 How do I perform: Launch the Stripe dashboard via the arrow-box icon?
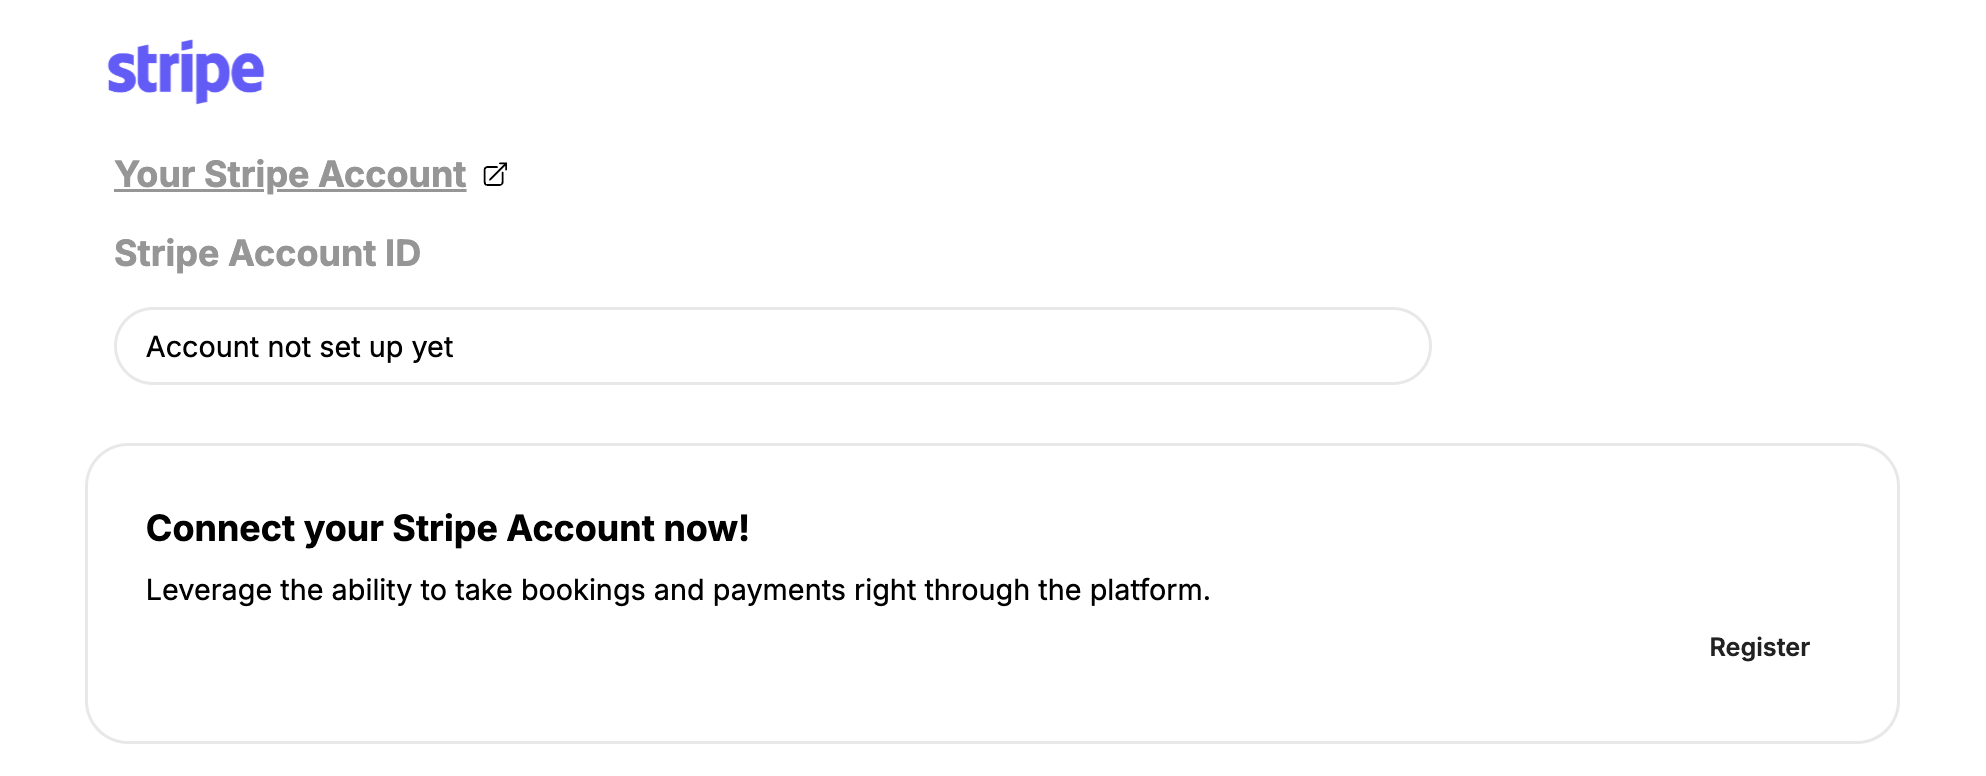tap(495, 175)
